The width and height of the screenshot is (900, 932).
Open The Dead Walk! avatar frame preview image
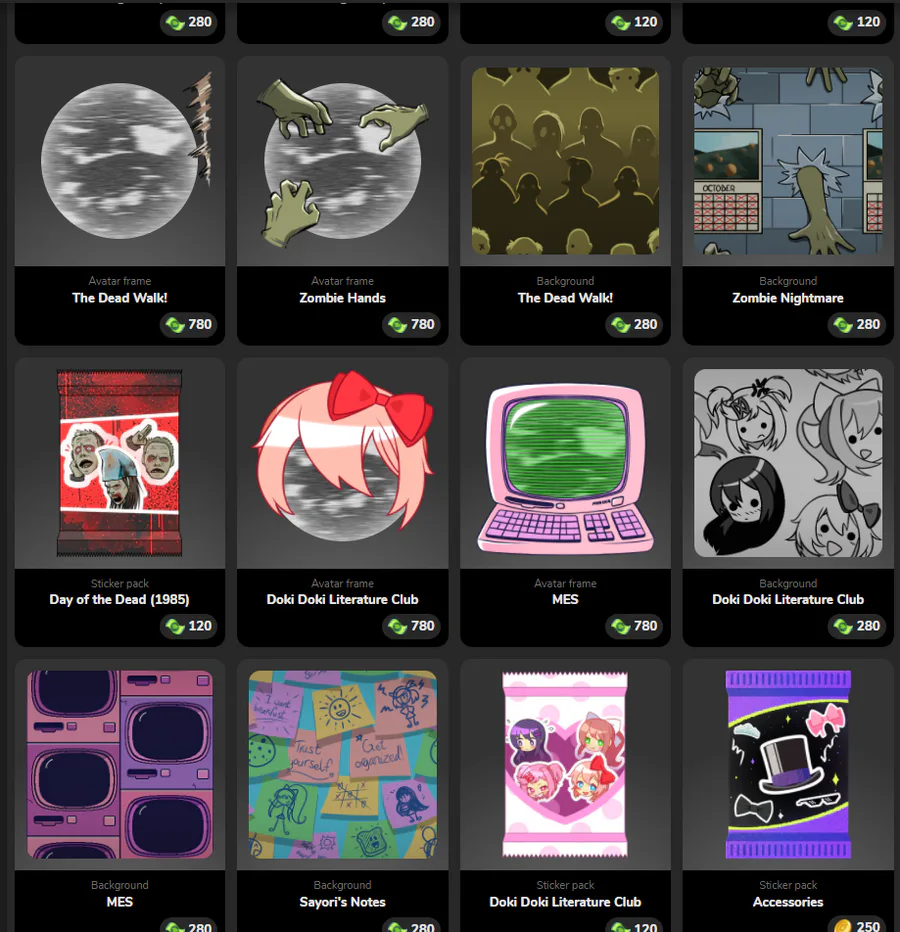pyautogui.click(x=126, y=160)
